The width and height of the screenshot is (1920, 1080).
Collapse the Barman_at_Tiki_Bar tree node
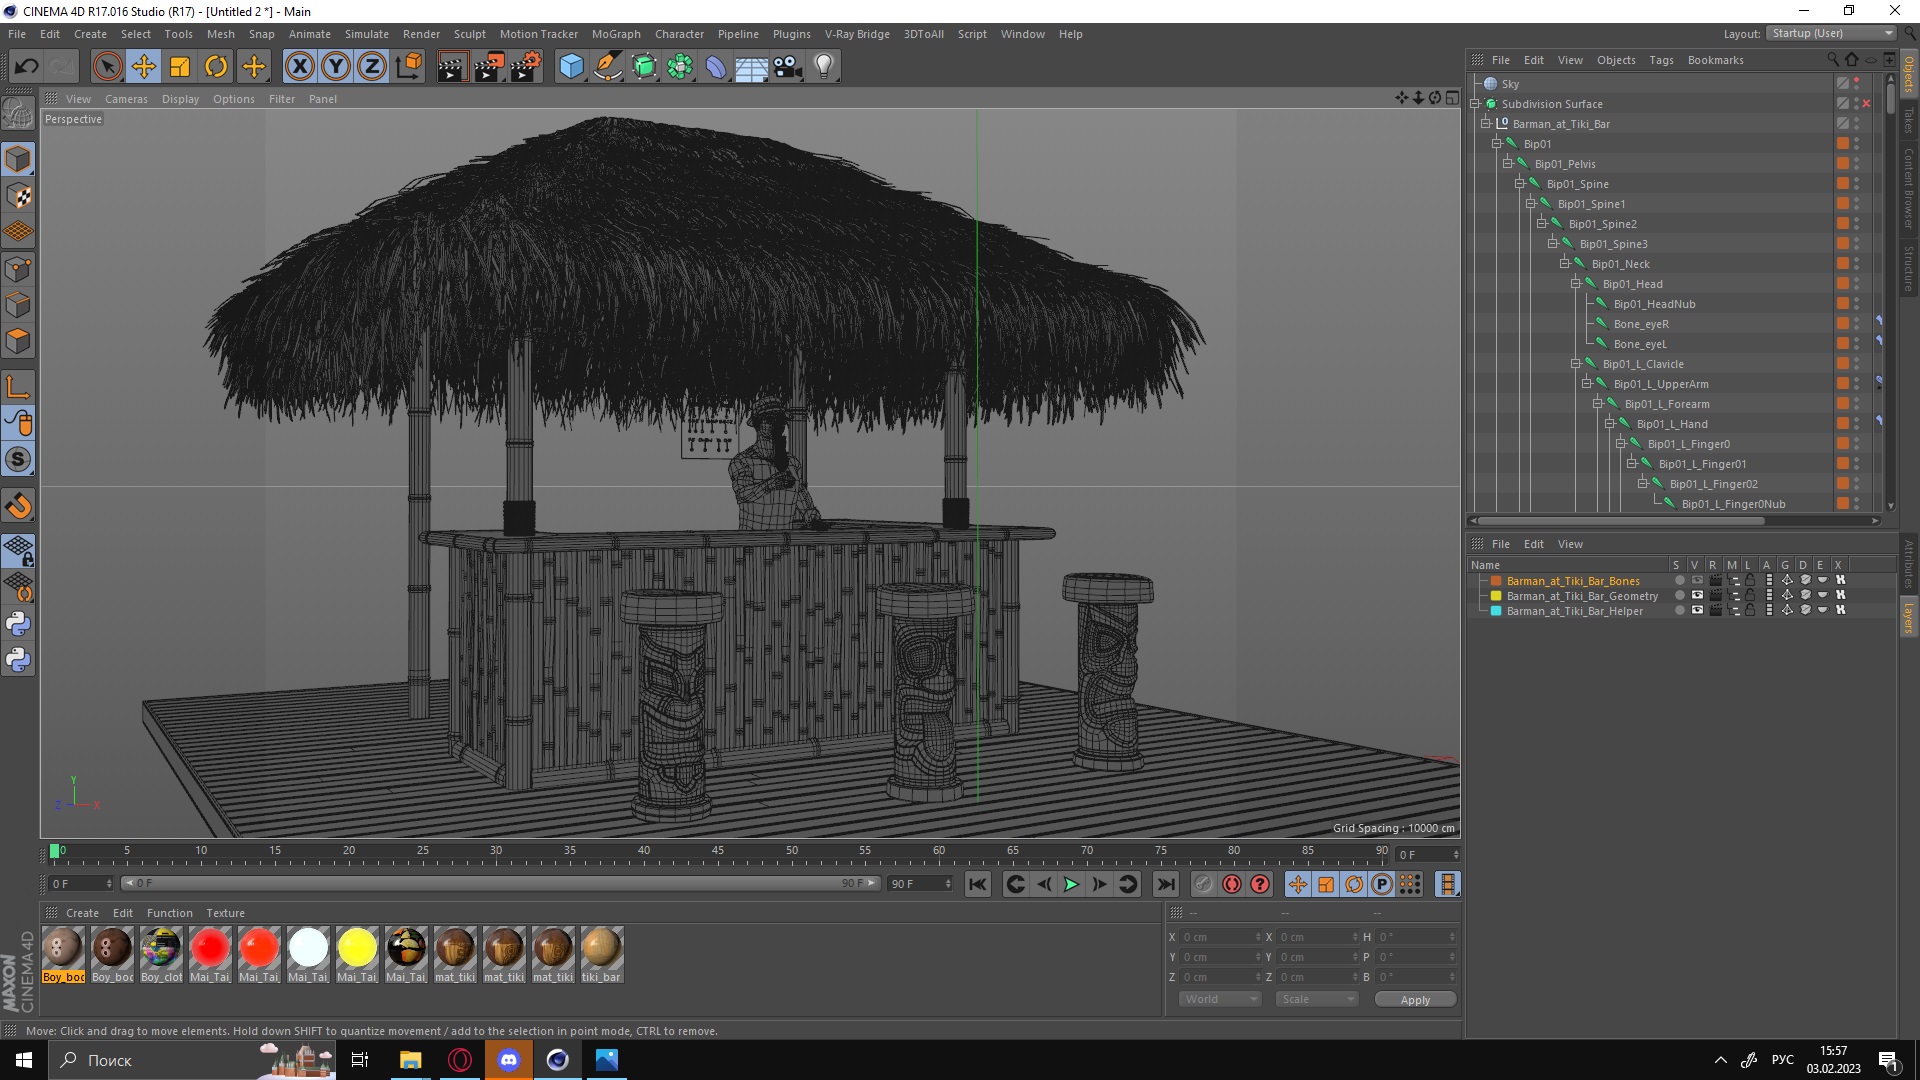click(1486, 124)
